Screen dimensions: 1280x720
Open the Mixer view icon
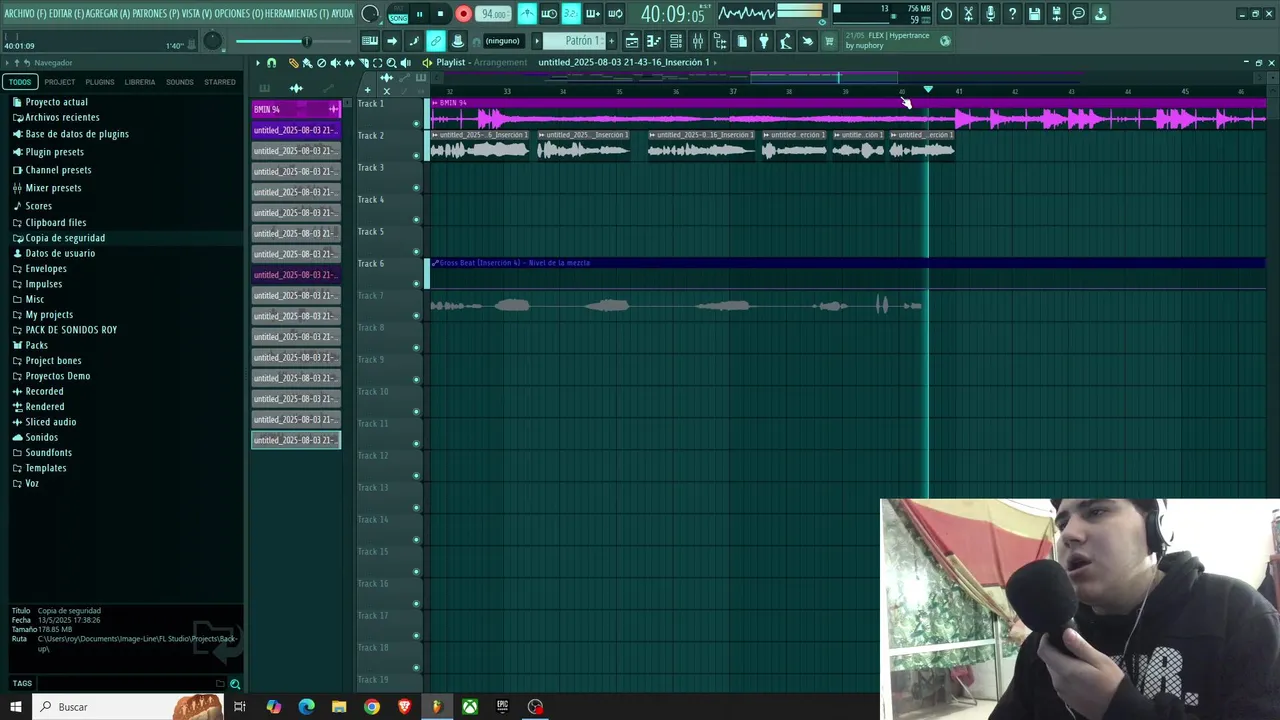tap(698, 41)
